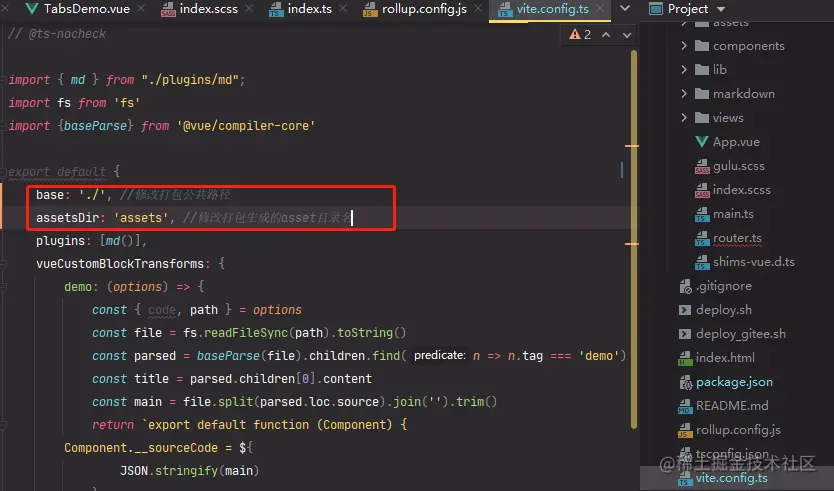This screenshot has width=834, height=491.
Task: Fold the vueCustomBlockTransforms block in gutter
Action: (3, 264)
